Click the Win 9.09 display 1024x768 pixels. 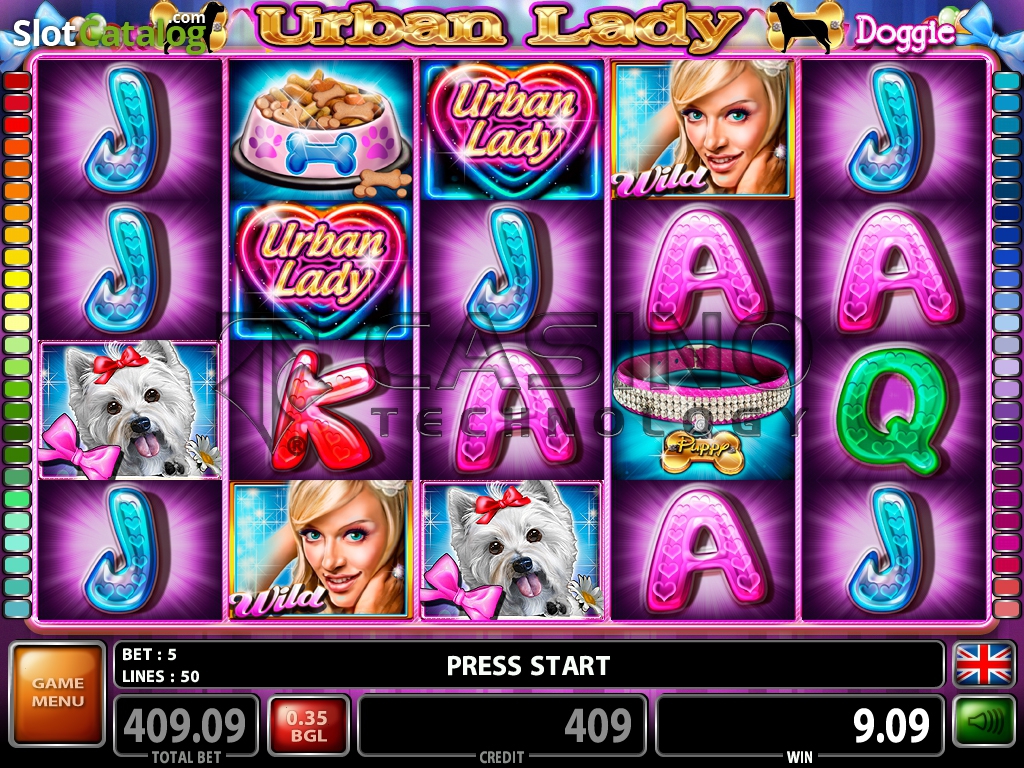[800, 726]
